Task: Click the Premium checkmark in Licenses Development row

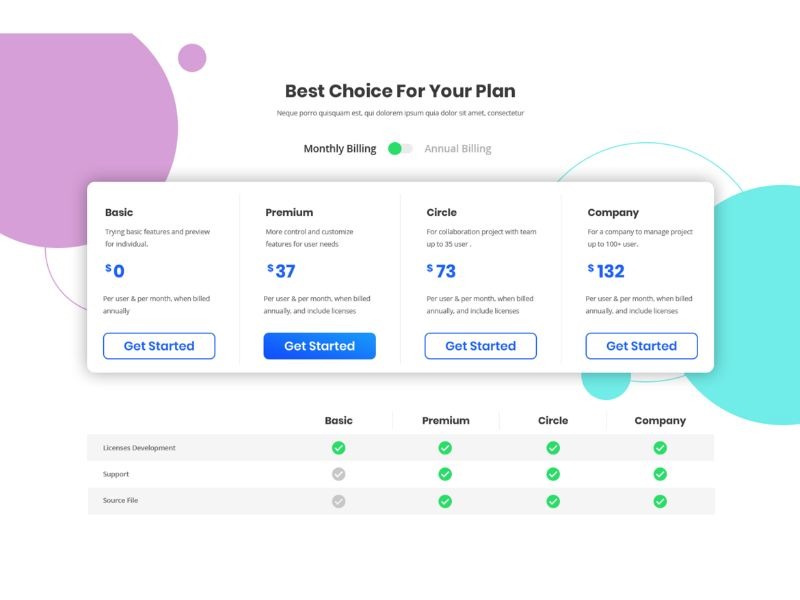Action: [x=445, y=448]
